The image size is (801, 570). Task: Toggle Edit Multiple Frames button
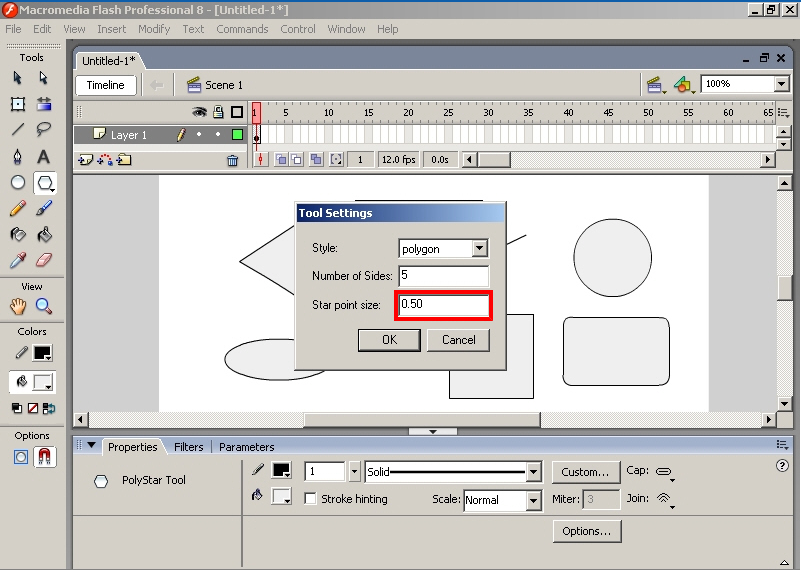[x=316, y=160]
